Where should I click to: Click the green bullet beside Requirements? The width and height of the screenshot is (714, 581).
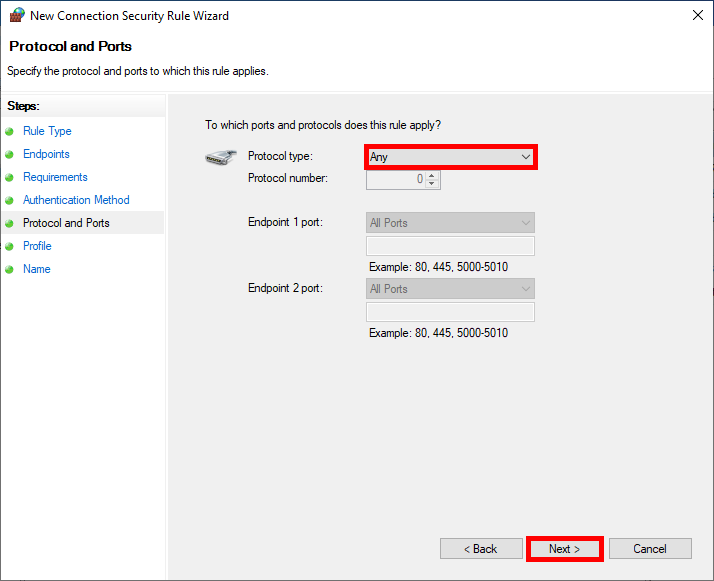pos(9,178)
